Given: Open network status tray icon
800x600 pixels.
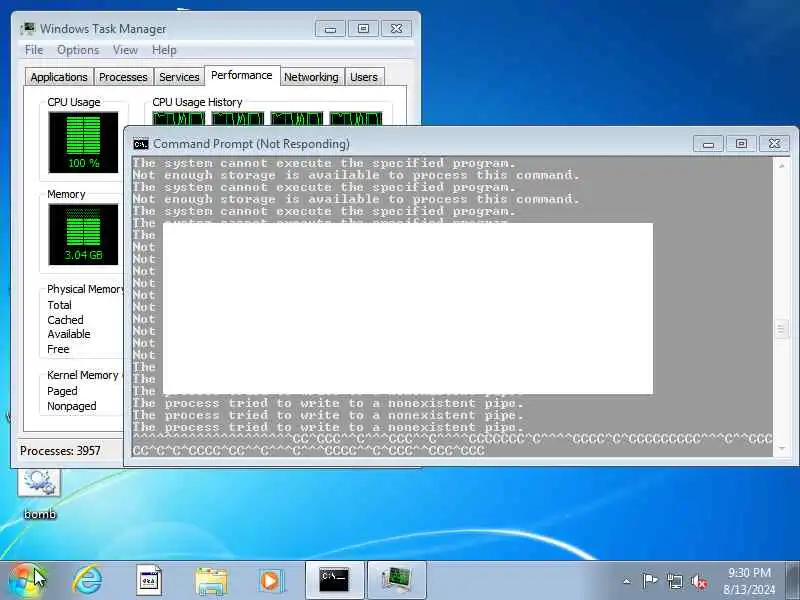Looking at the screenshot, I should coord(674,581).
